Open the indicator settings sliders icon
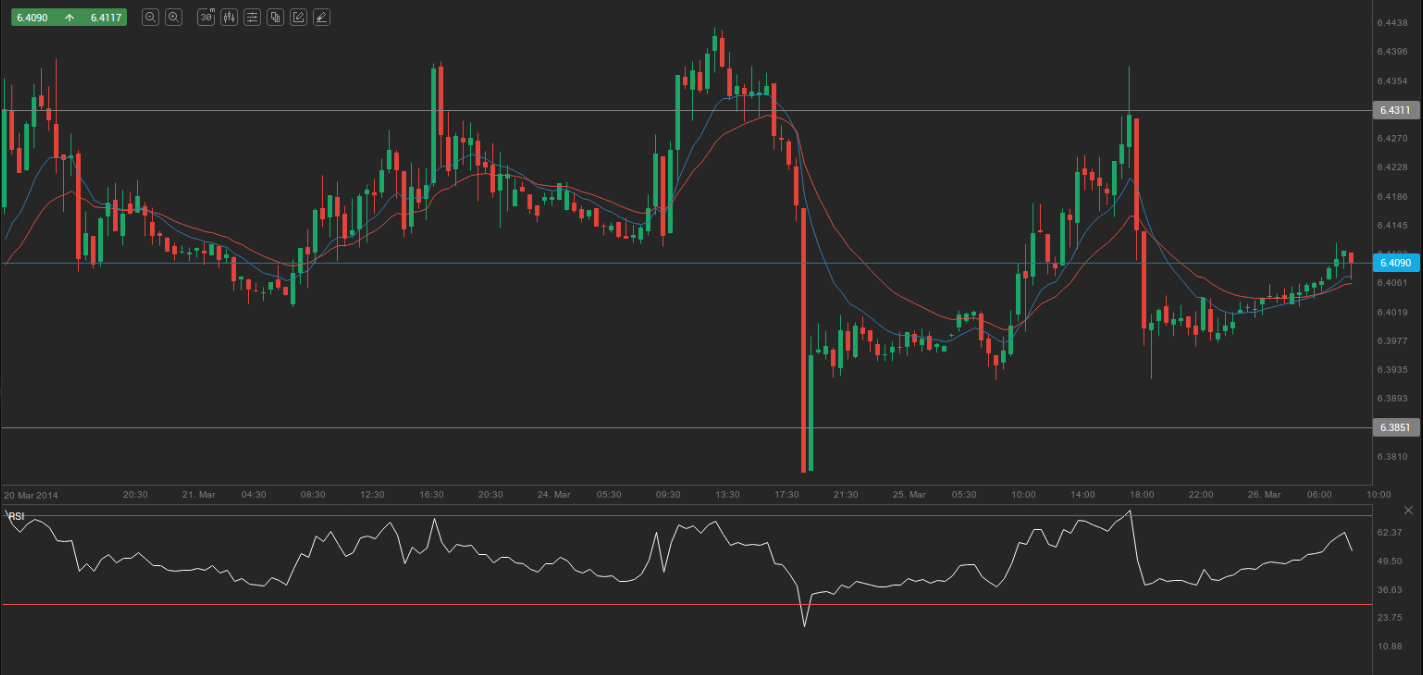Viewport: 1423px width, 675px height. pyautogui.click(x=252, y=17)
